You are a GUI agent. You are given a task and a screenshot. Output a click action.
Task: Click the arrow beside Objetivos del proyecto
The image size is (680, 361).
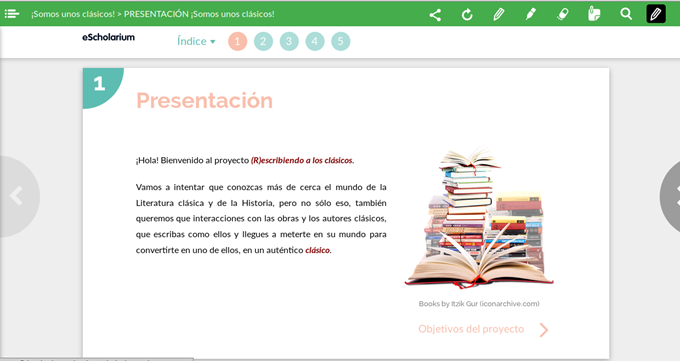point(544,330)
